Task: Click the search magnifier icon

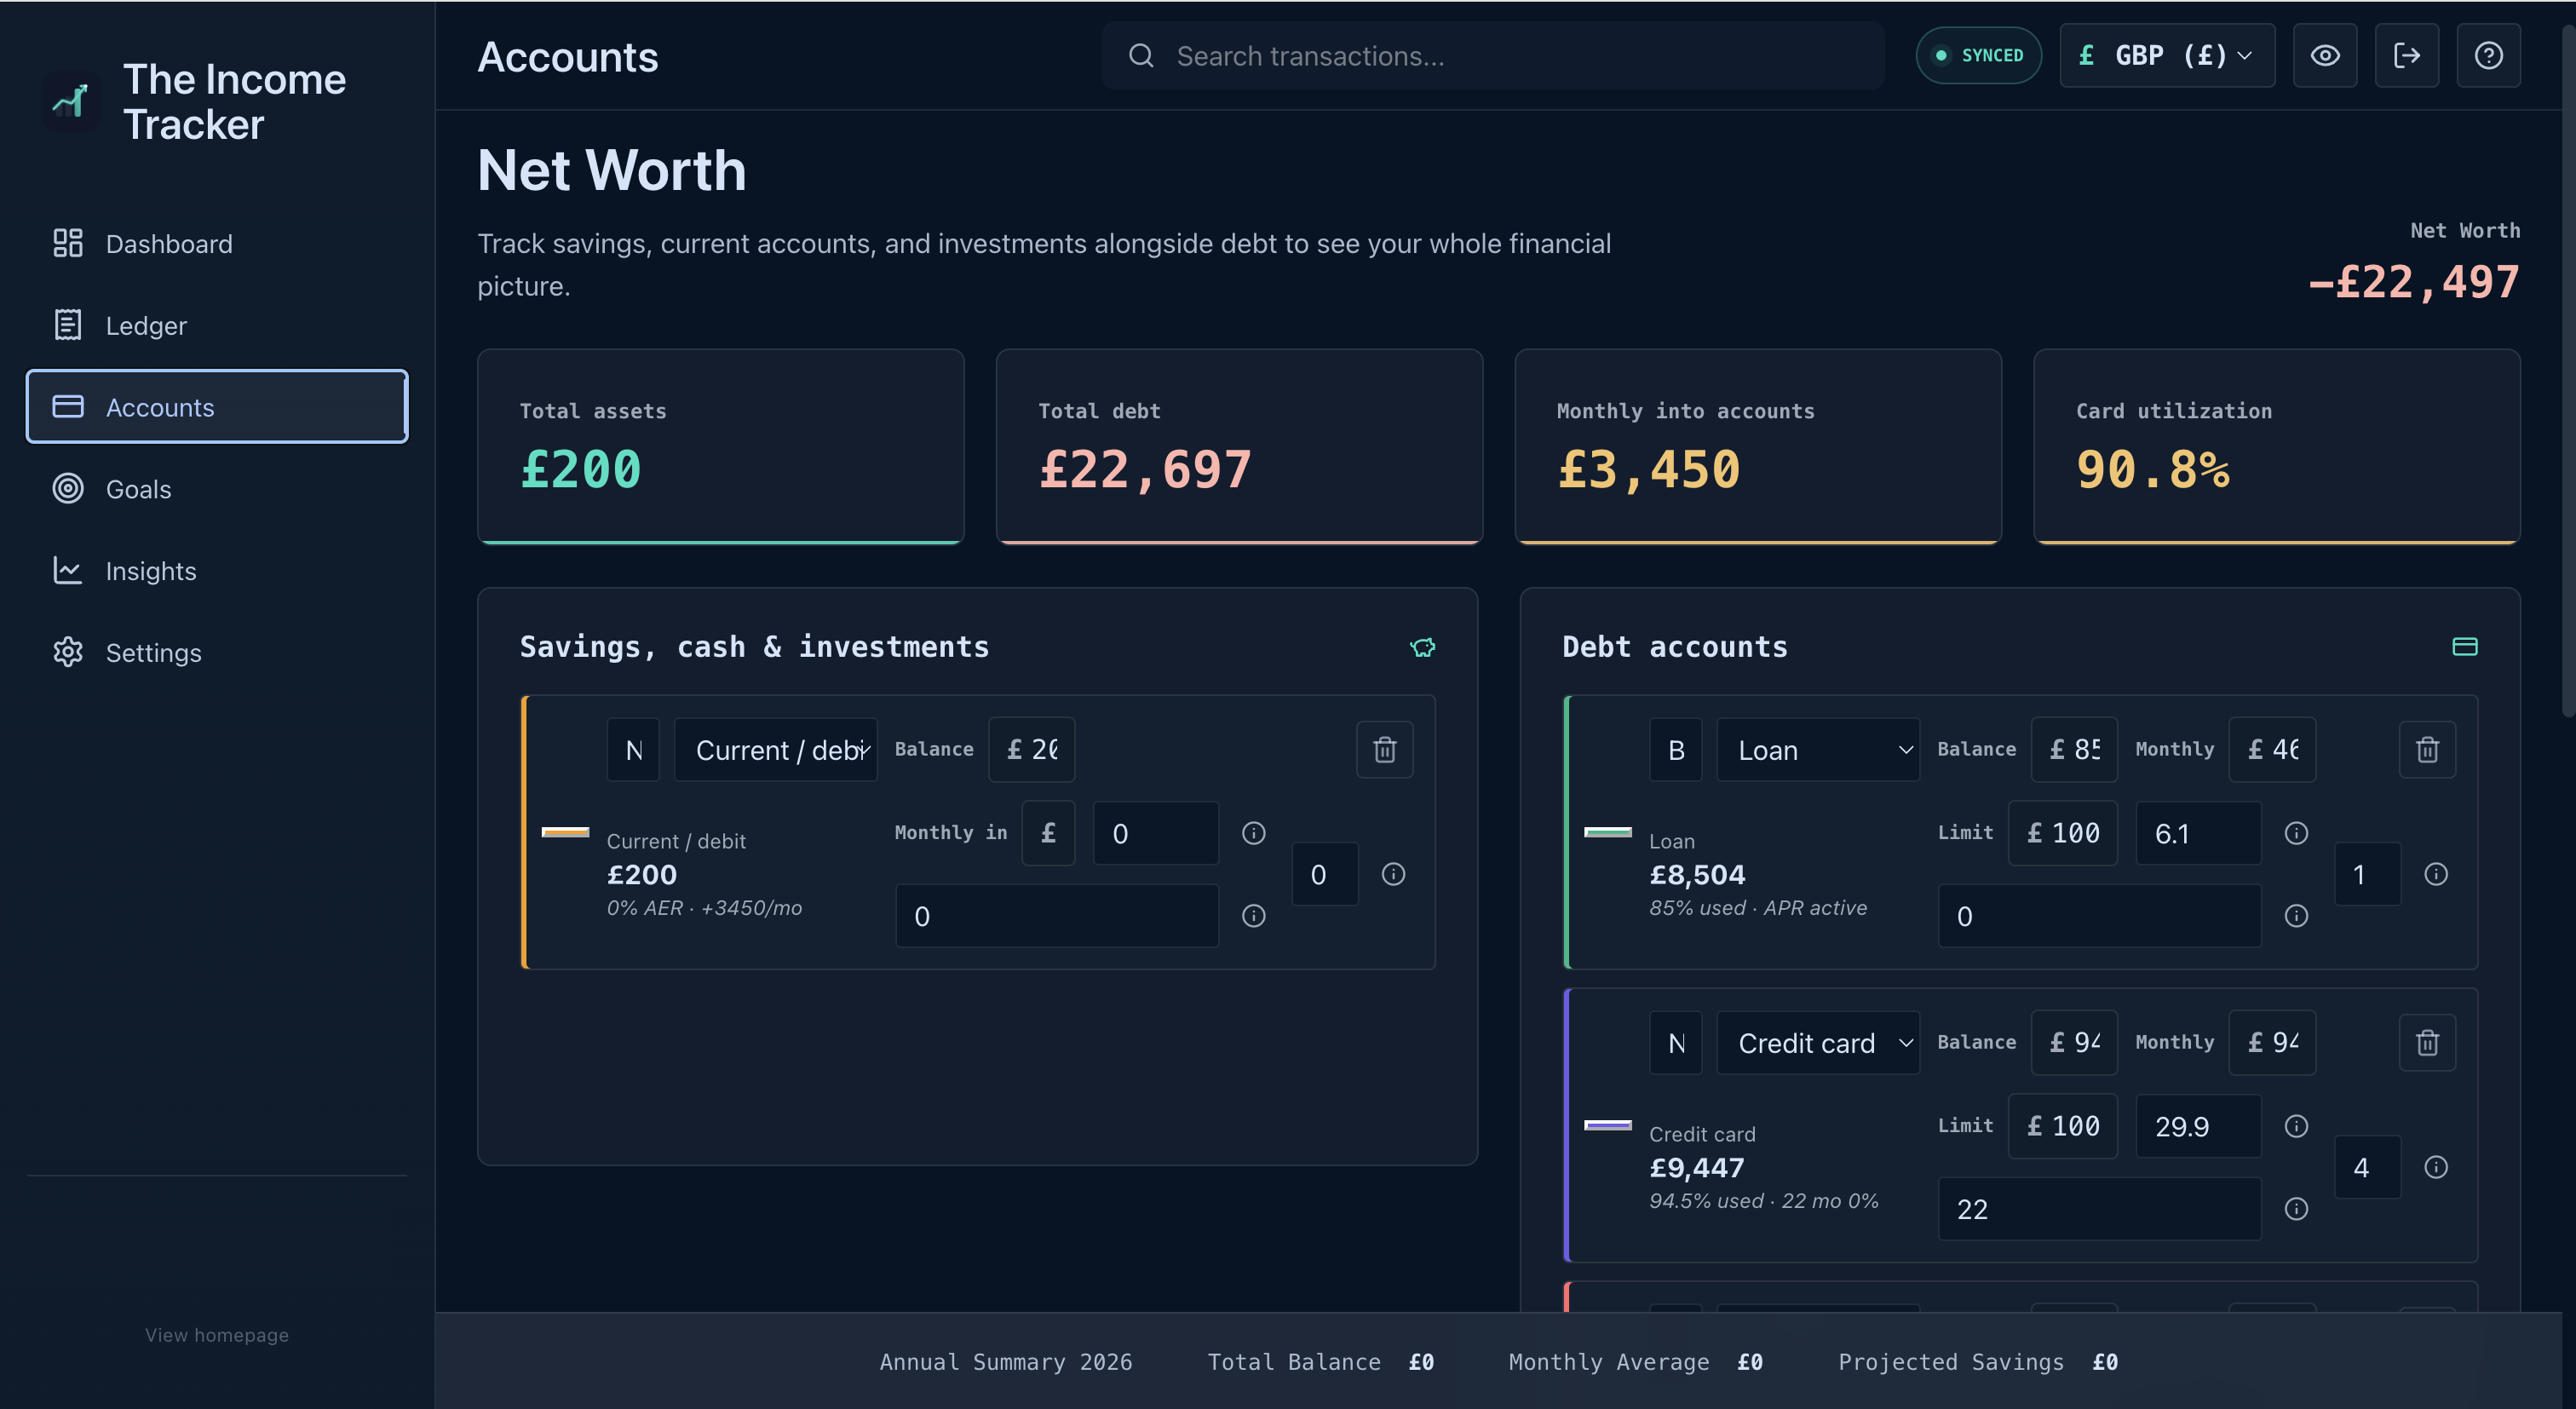Action: pyautogui.click(x=1141, y=56)
